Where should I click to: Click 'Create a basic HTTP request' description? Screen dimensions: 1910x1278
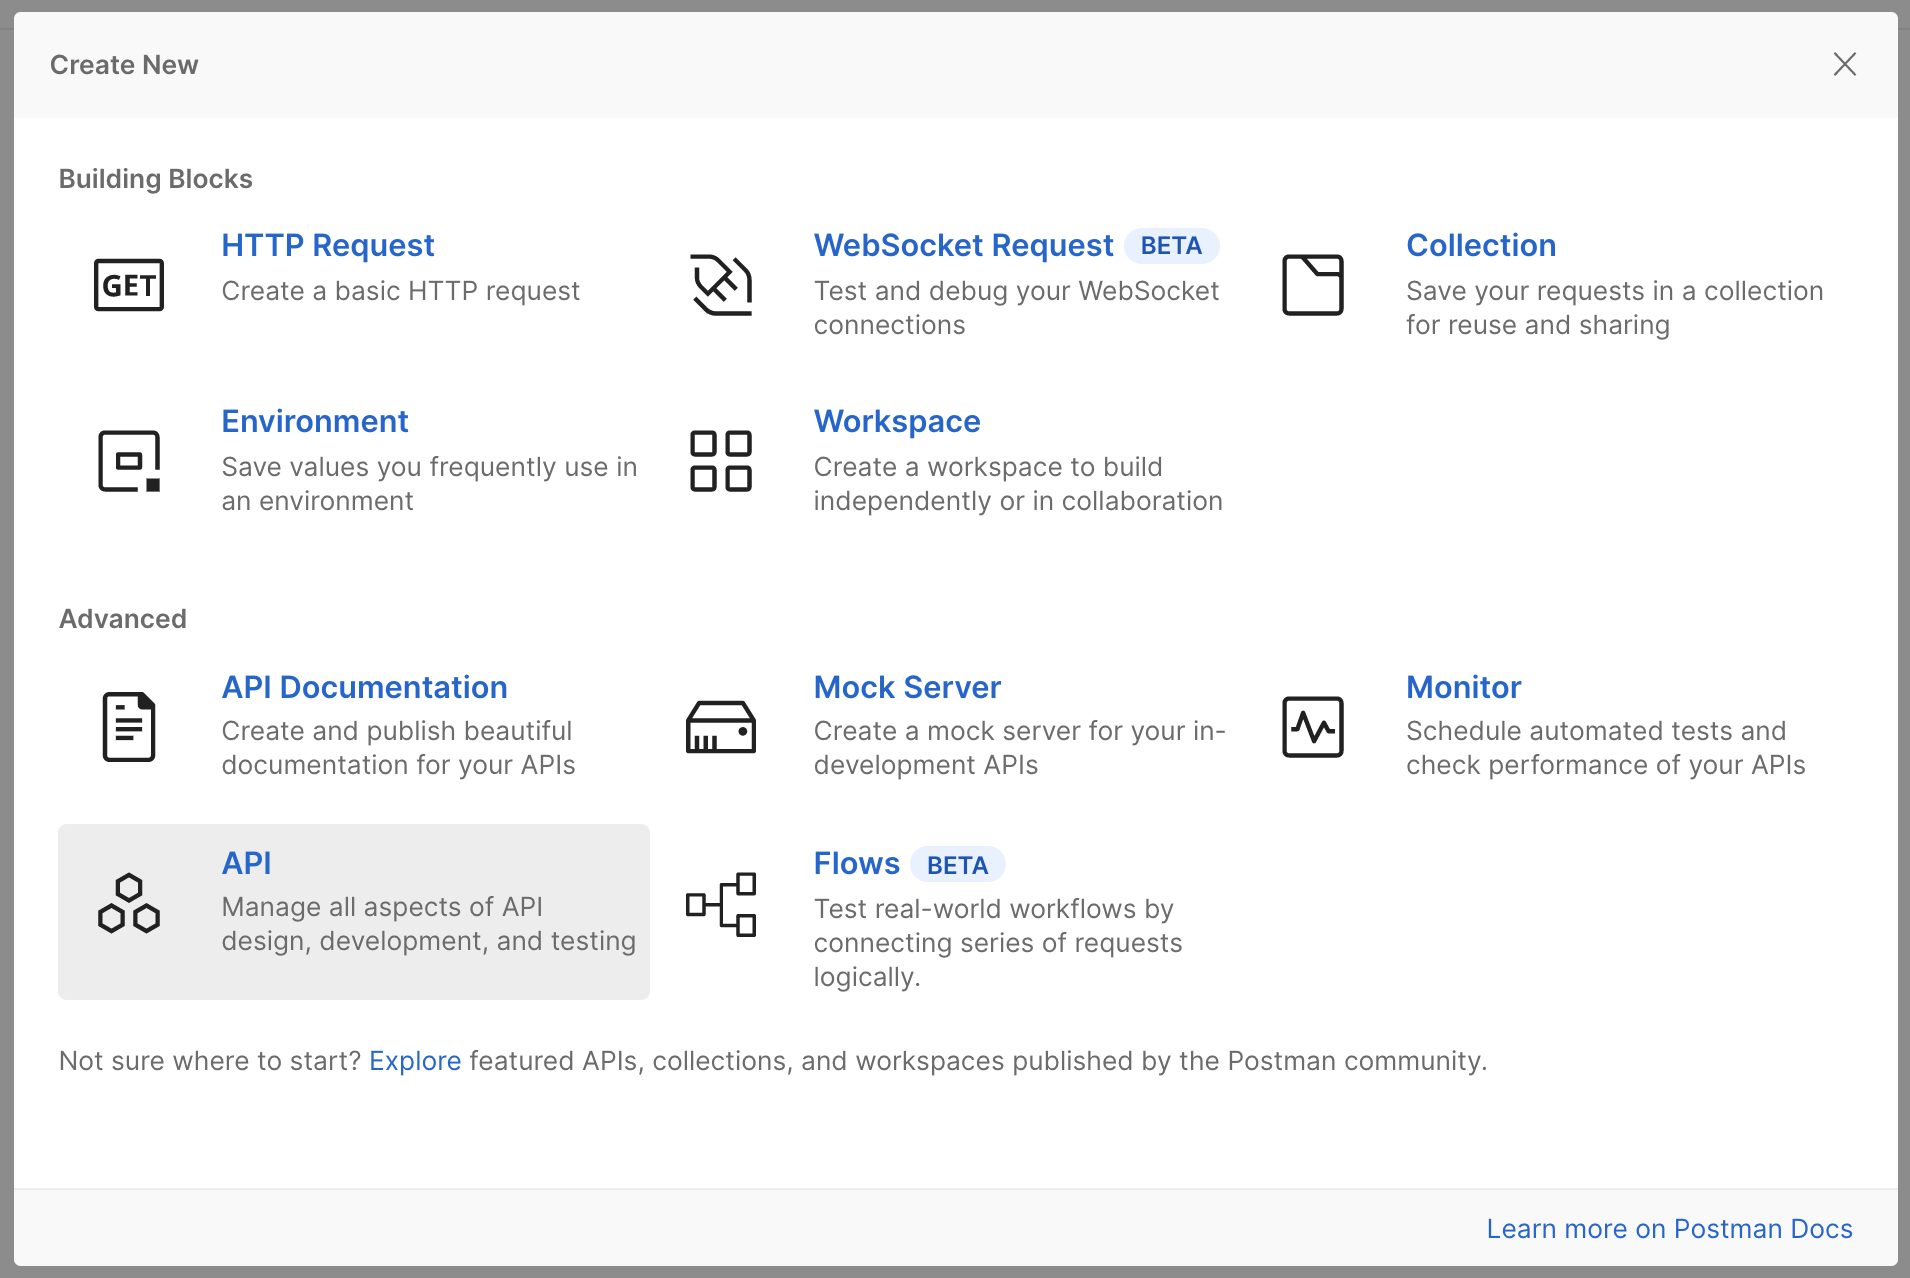pos(400,291)
